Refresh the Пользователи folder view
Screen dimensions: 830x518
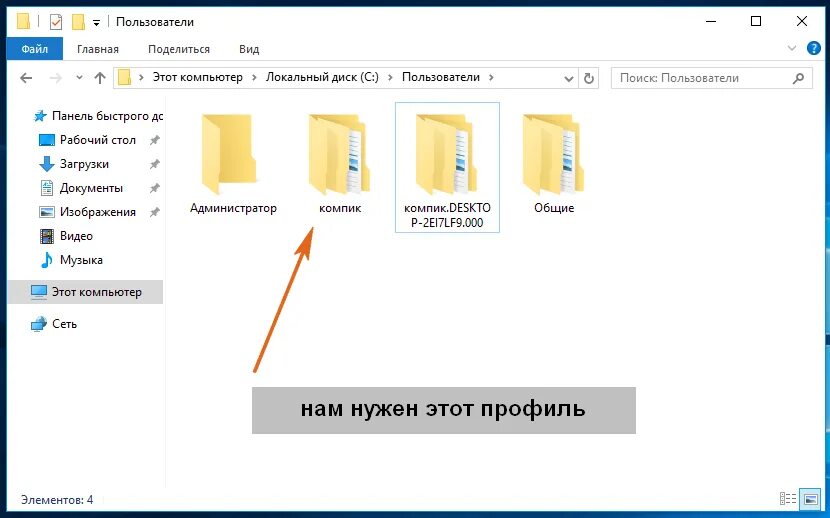point(589,78)
